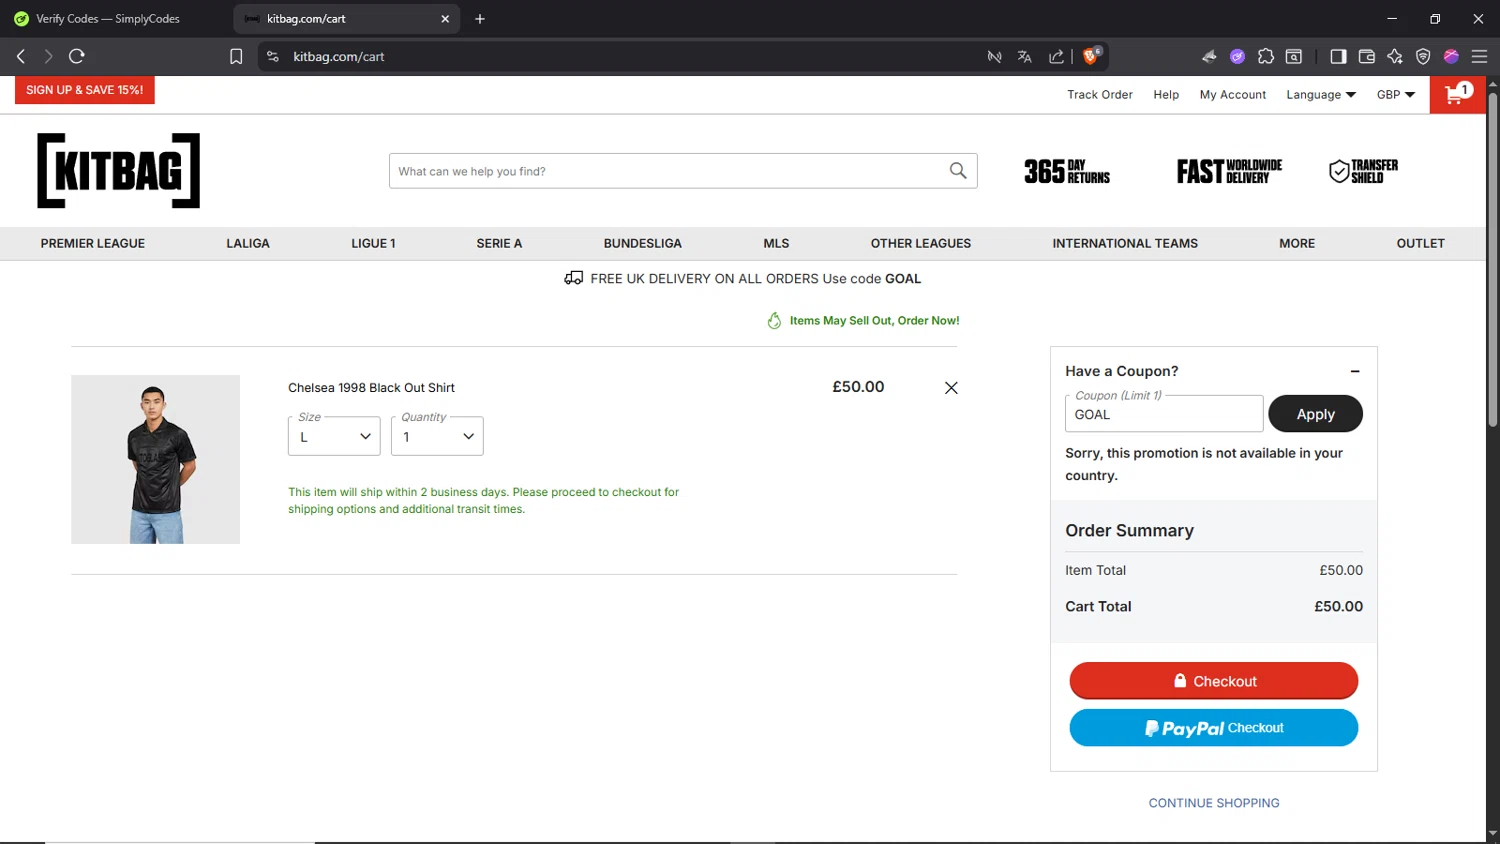1500x844 pixels.
Task: Click the Fast Worldwide Delivery badge
Action: (1229, 171)
